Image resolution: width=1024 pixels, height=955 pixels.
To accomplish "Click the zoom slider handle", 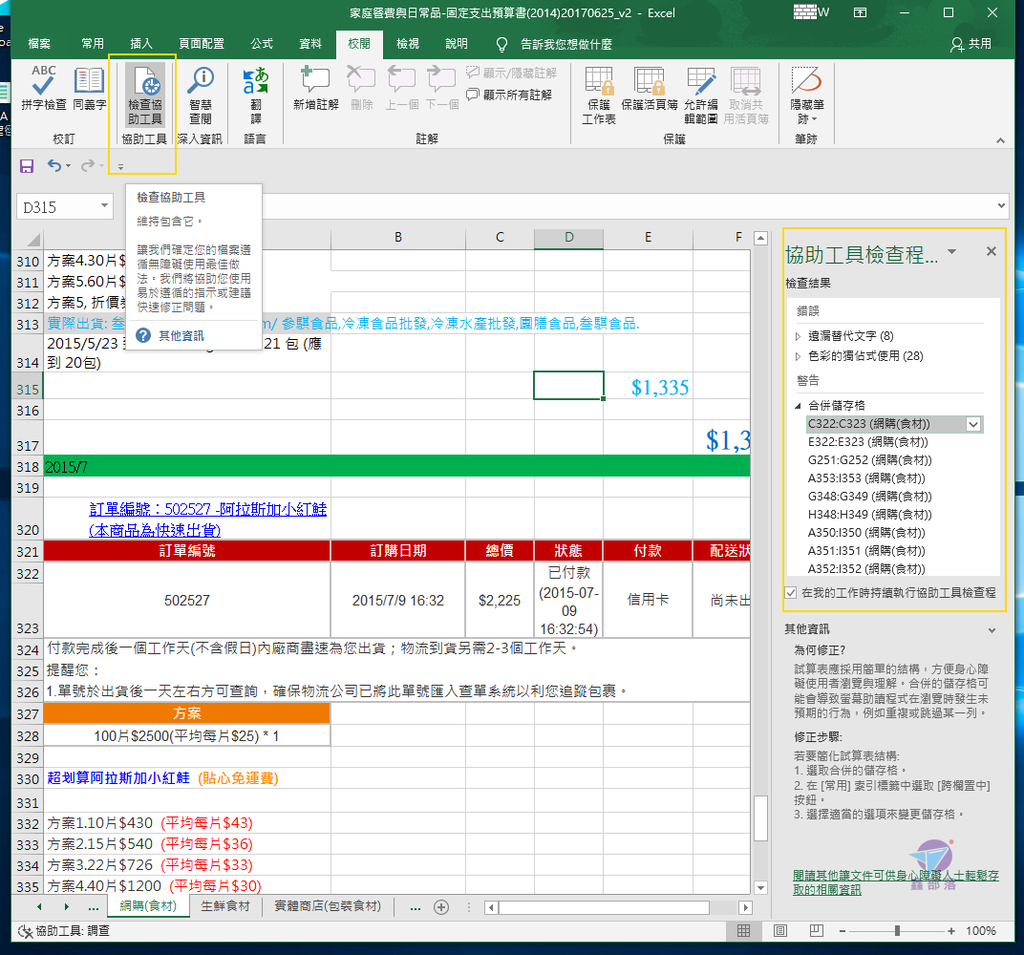I will (x=897, y=931).
